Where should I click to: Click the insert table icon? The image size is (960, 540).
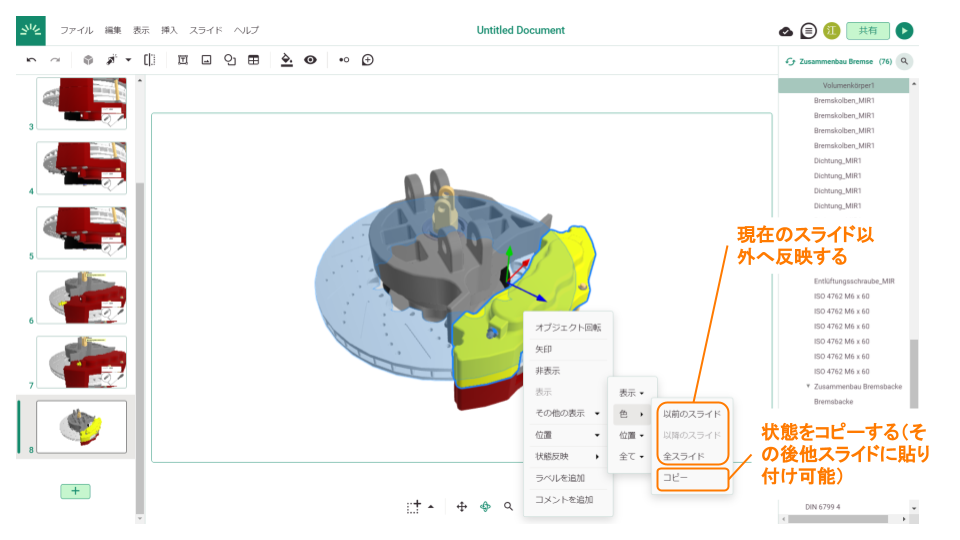[x=254, y=60]
